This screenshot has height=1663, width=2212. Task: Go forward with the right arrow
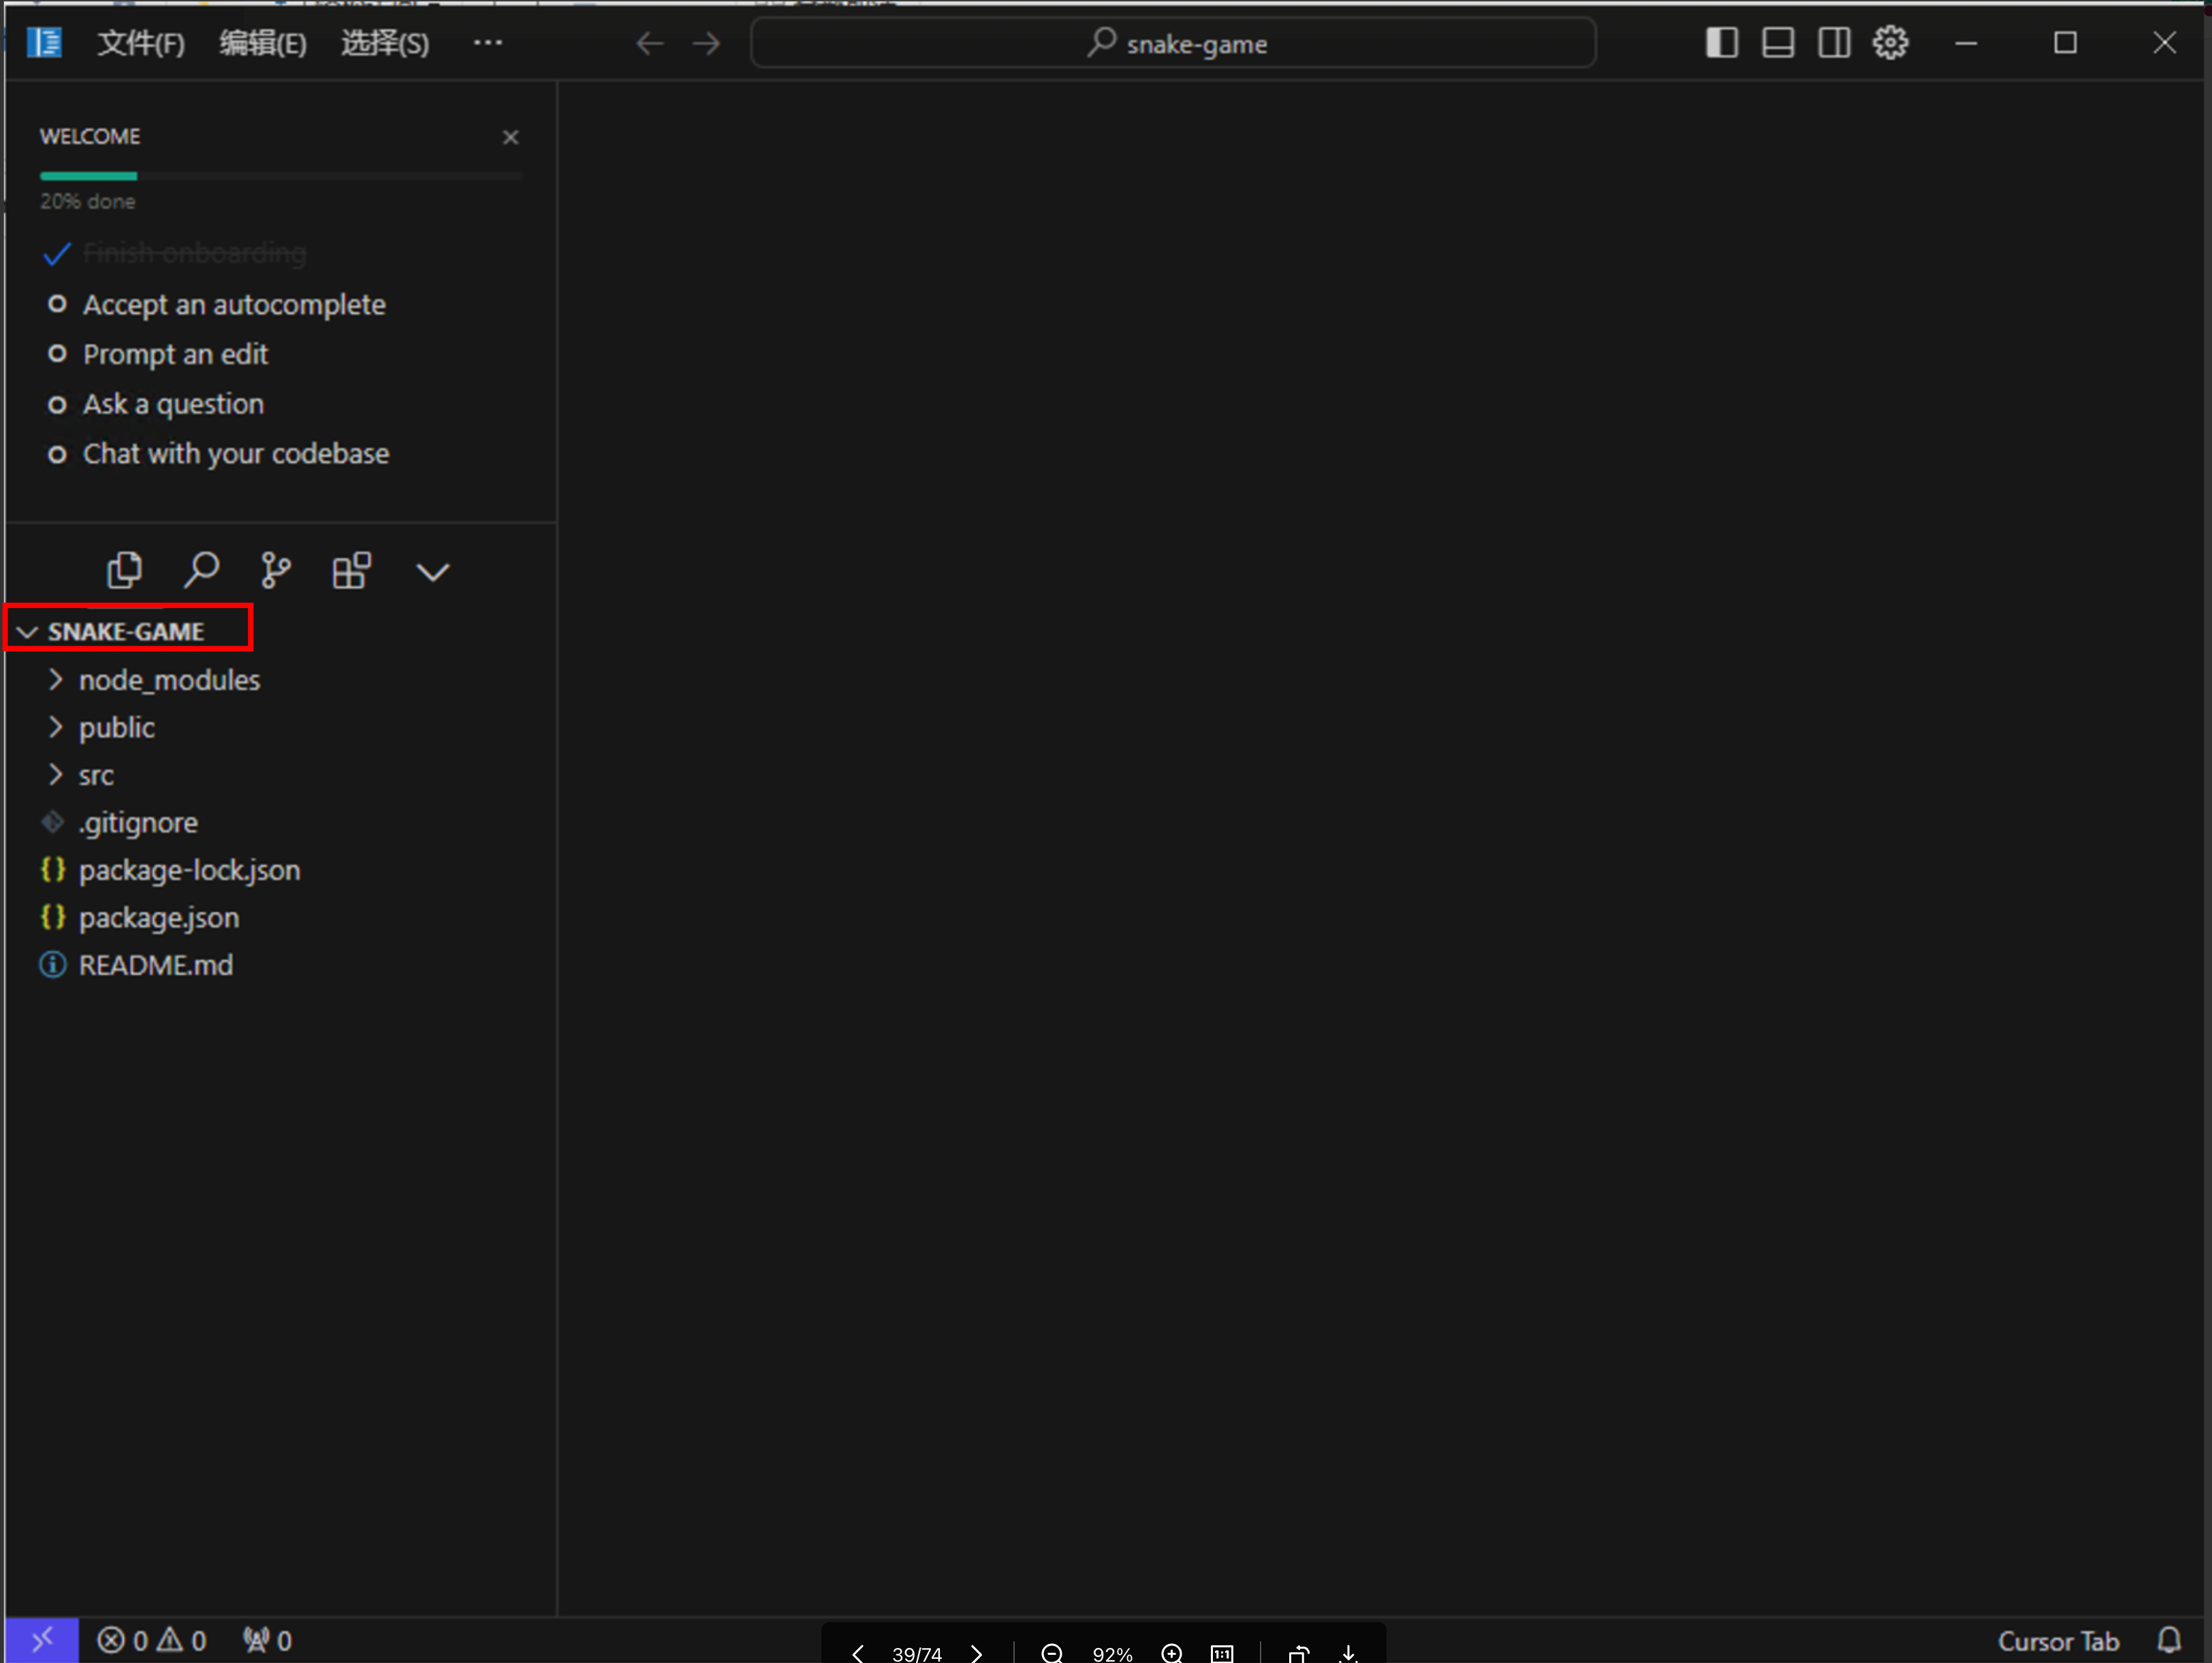pos(707,43)
